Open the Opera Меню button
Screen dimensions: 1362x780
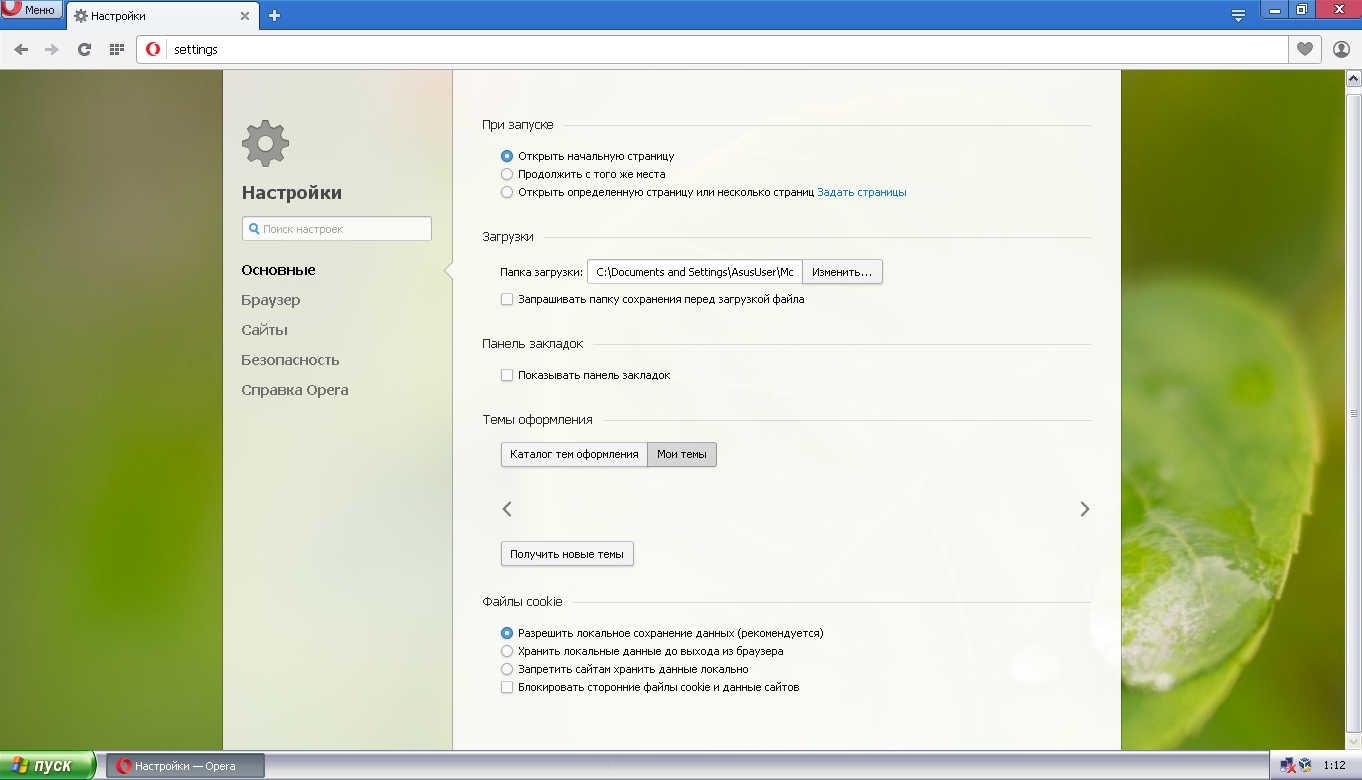[x=31, y=10]
